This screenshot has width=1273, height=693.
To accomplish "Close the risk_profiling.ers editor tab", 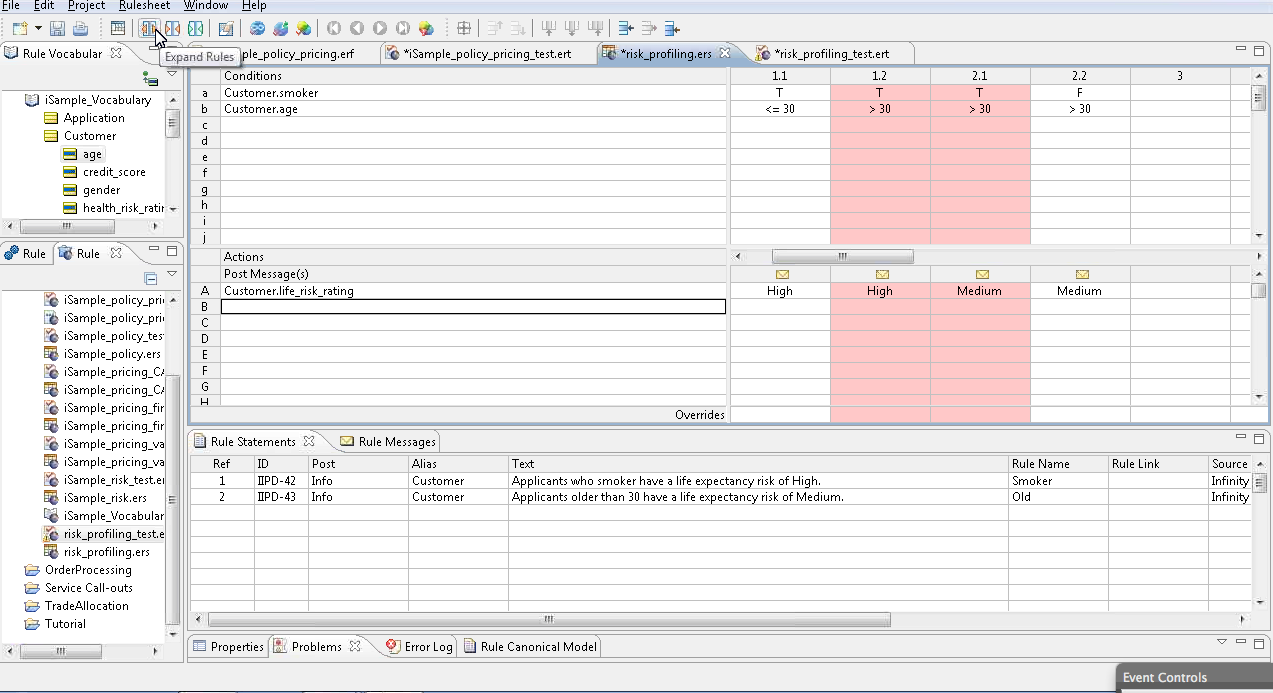I will [725, 53].
